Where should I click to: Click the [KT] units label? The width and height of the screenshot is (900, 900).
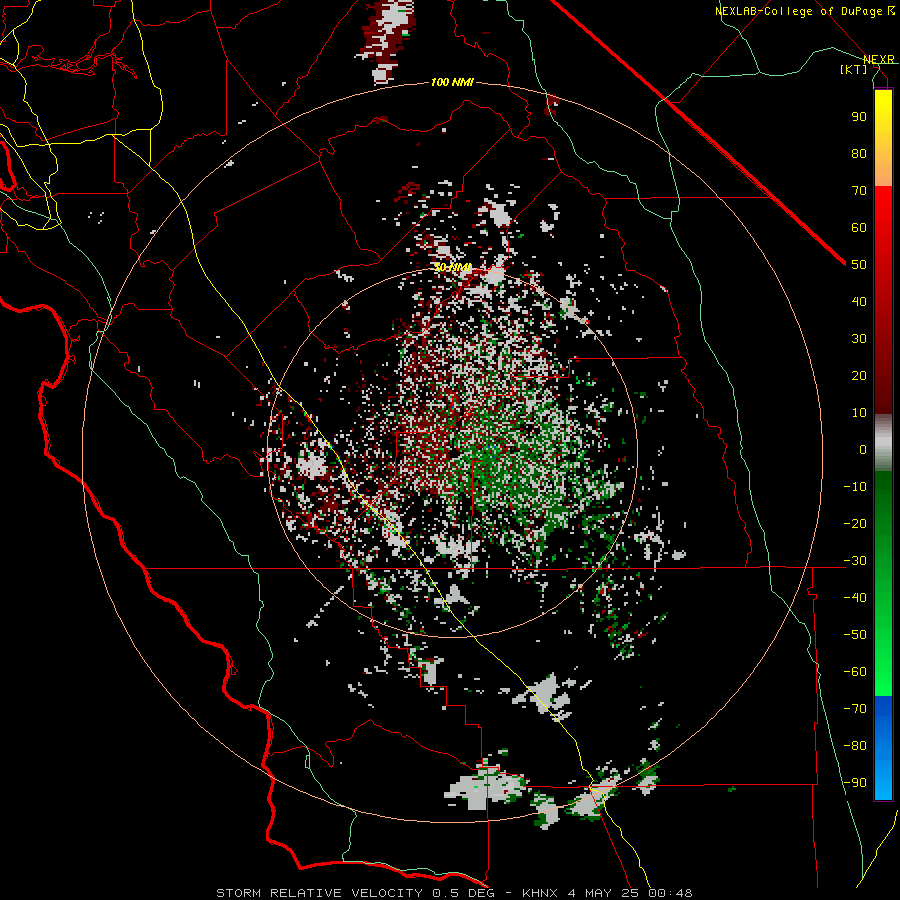[854, 69]
